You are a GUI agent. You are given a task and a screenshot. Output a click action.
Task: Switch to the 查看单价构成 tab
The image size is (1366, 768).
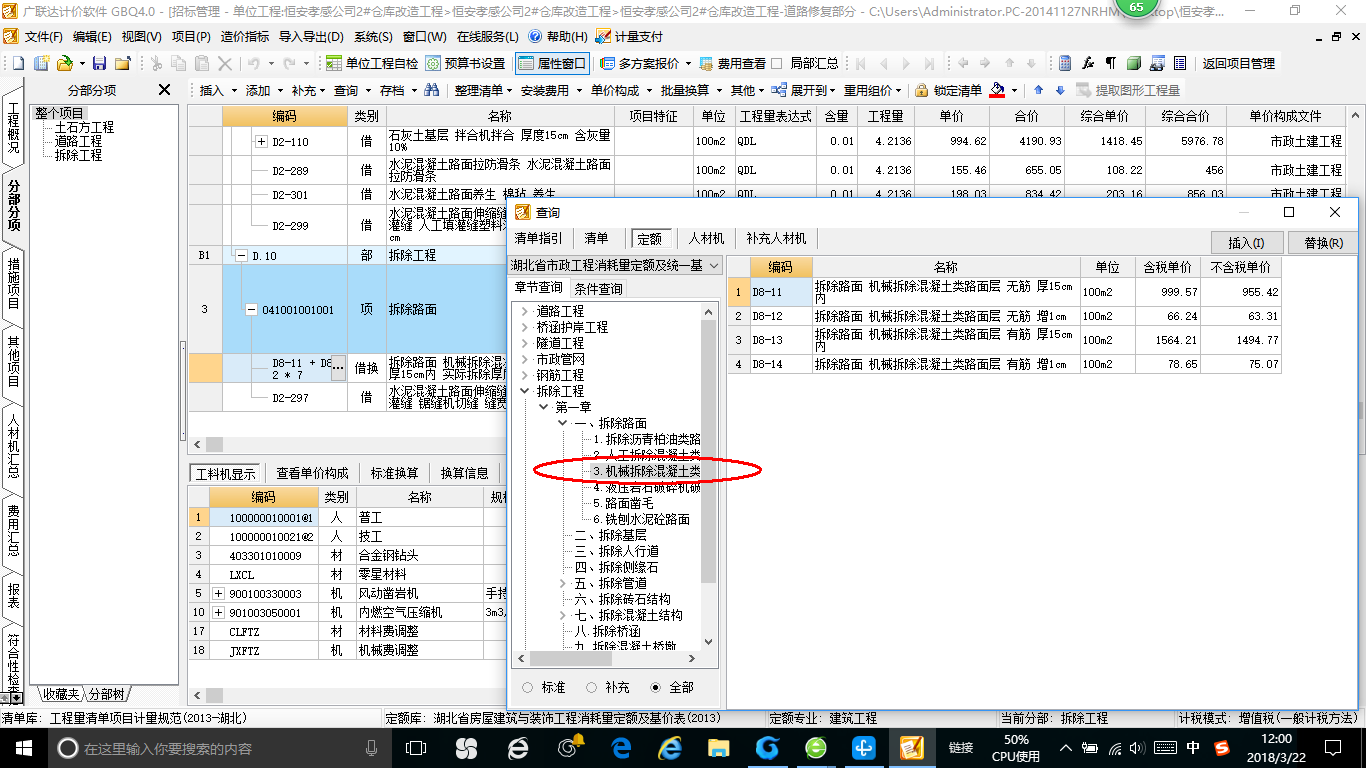[x=312, y=473]
